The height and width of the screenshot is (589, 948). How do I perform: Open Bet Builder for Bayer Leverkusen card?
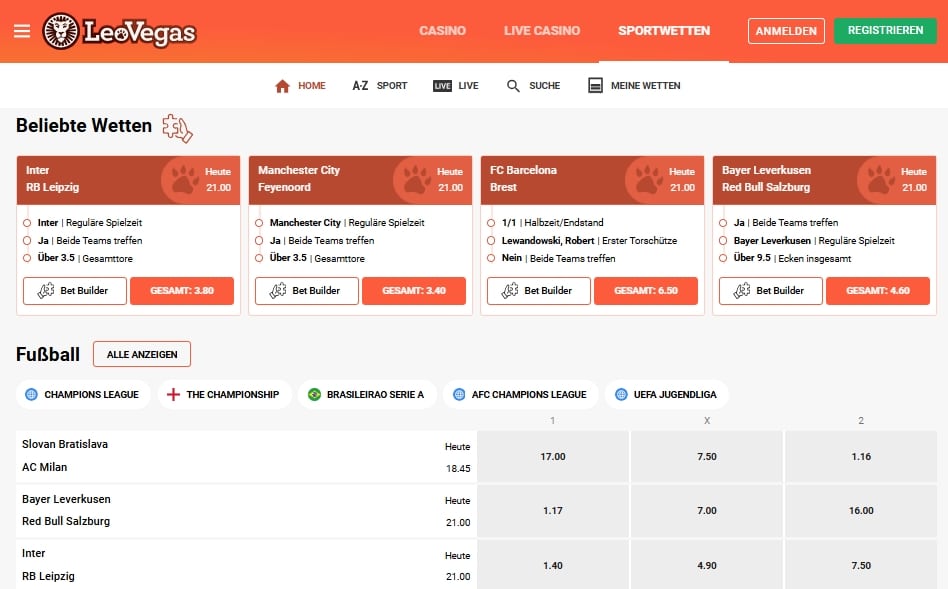771,291
